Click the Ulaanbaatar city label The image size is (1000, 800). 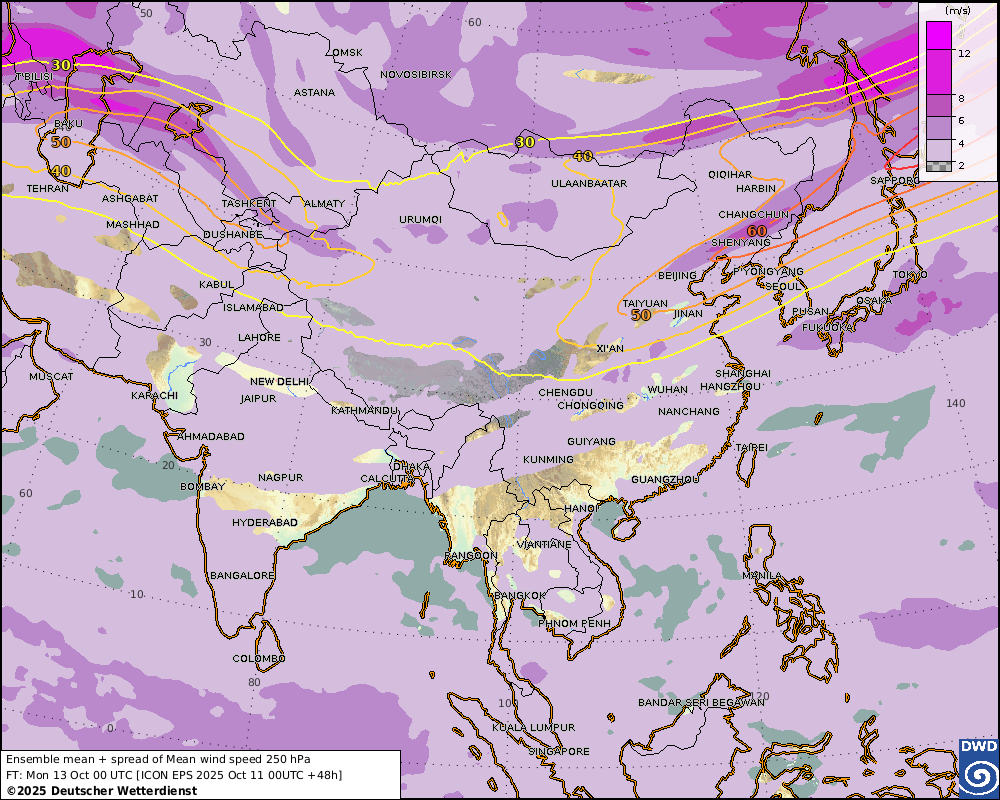589,184
